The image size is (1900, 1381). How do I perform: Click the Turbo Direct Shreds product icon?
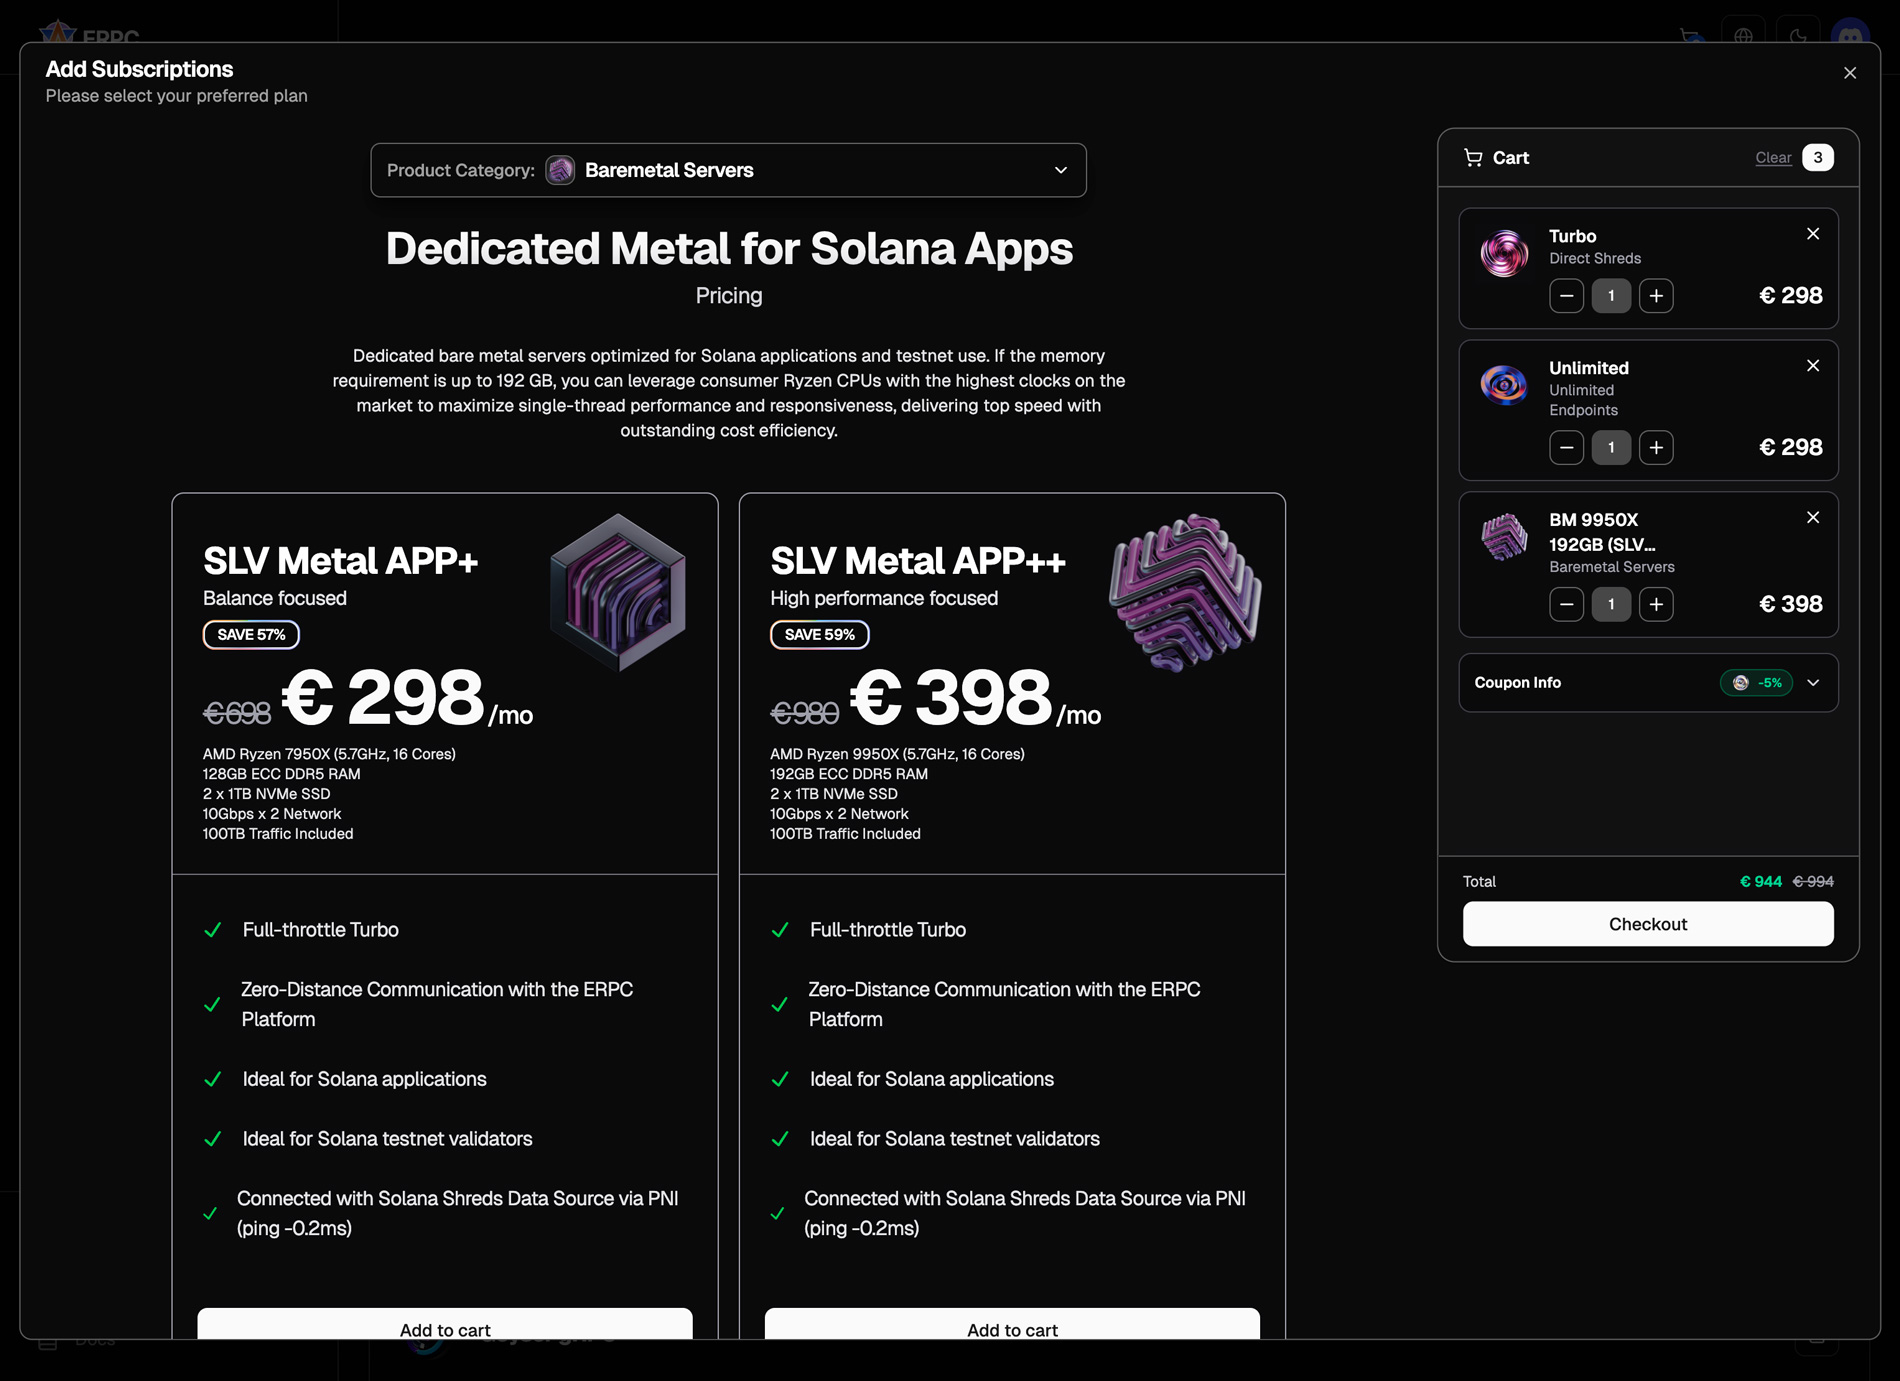coord(1503,254)
